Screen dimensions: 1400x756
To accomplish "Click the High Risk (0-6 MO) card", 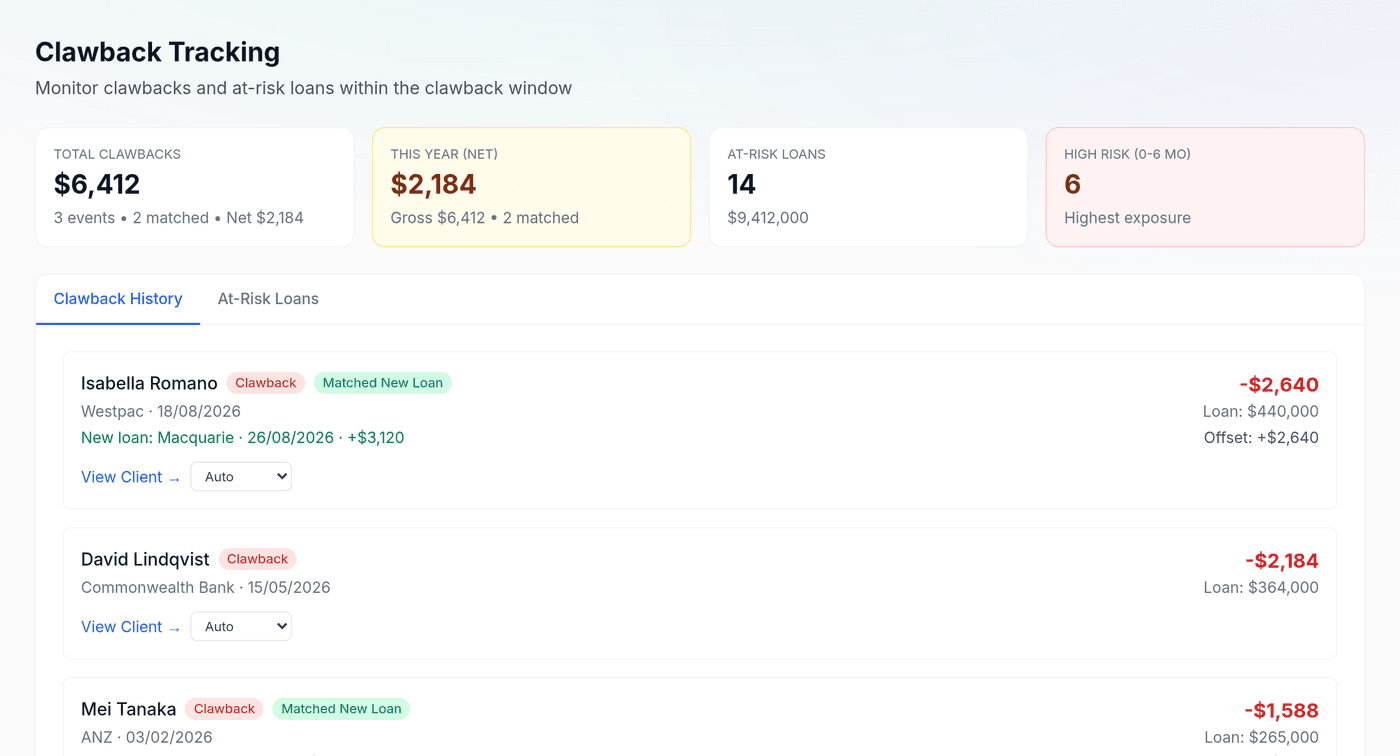I will pos(1205,187).
